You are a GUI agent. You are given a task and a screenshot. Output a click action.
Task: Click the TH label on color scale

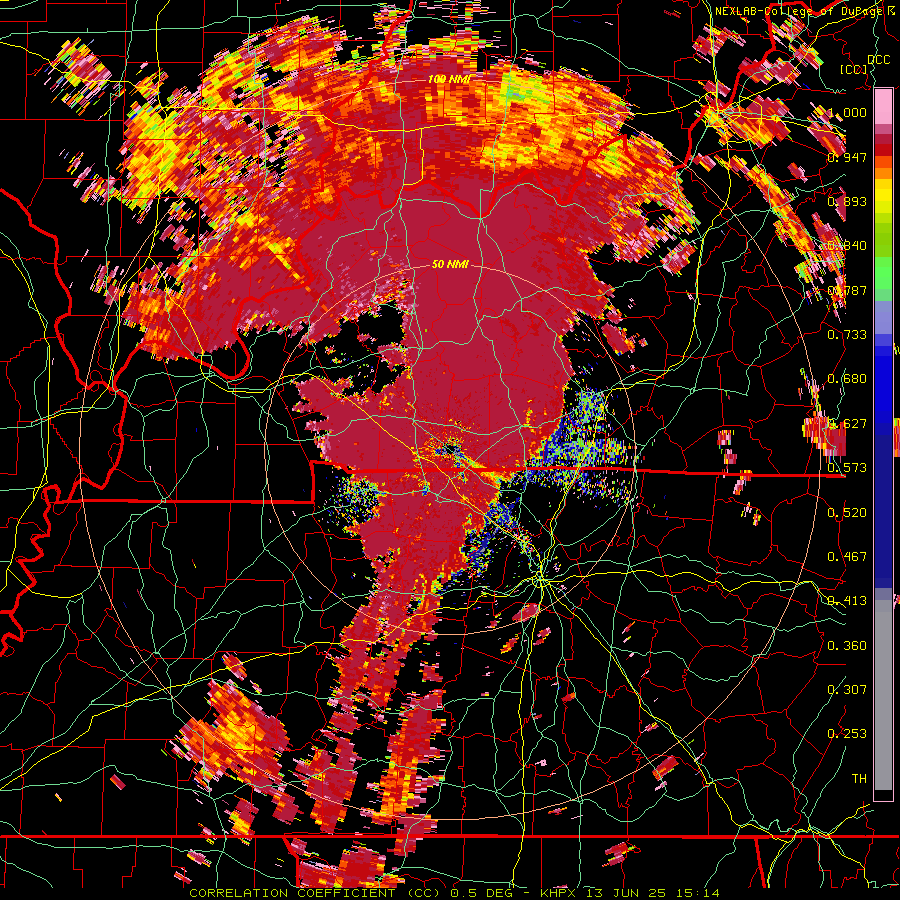pos(859,779)
